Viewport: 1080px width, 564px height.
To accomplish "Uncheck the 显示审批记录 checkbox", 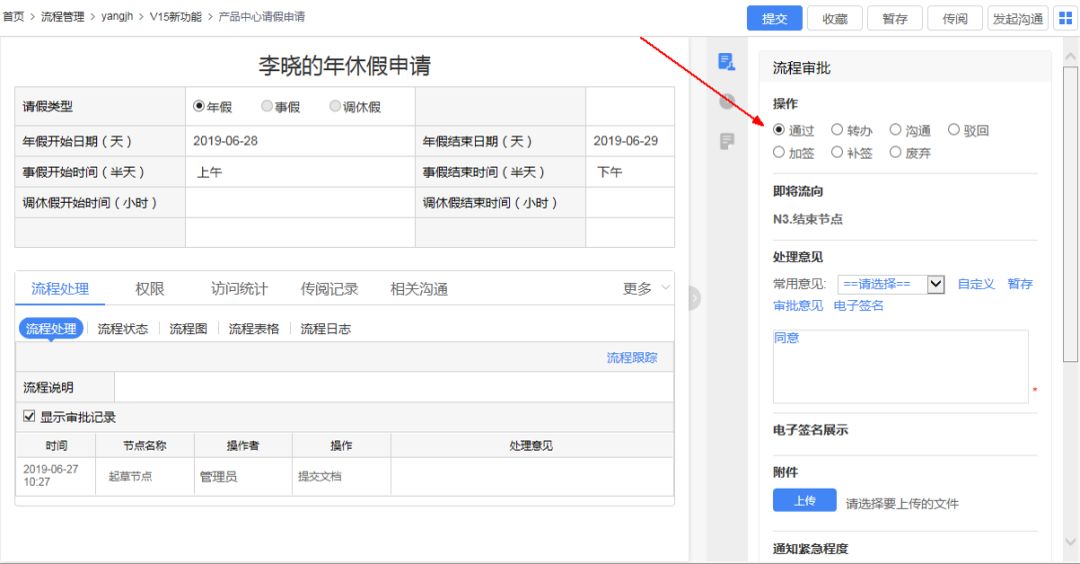I will (29, 417).
